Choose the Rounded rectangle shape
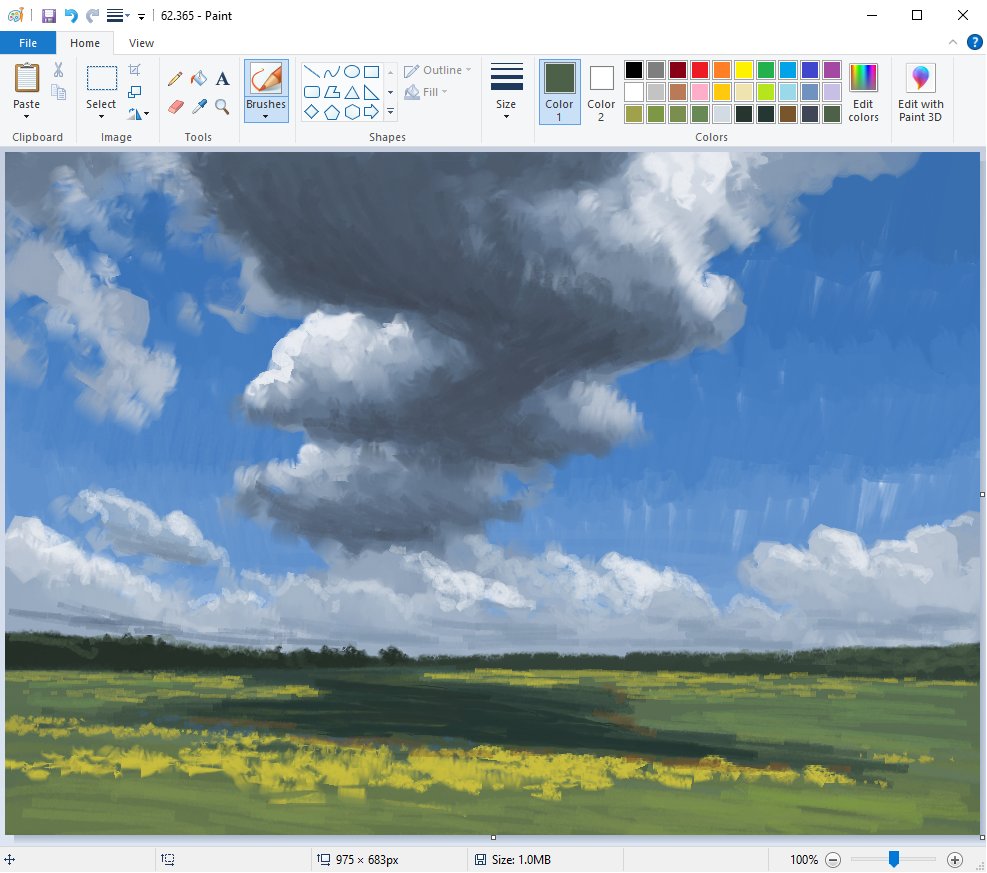 tap(312, 92)
